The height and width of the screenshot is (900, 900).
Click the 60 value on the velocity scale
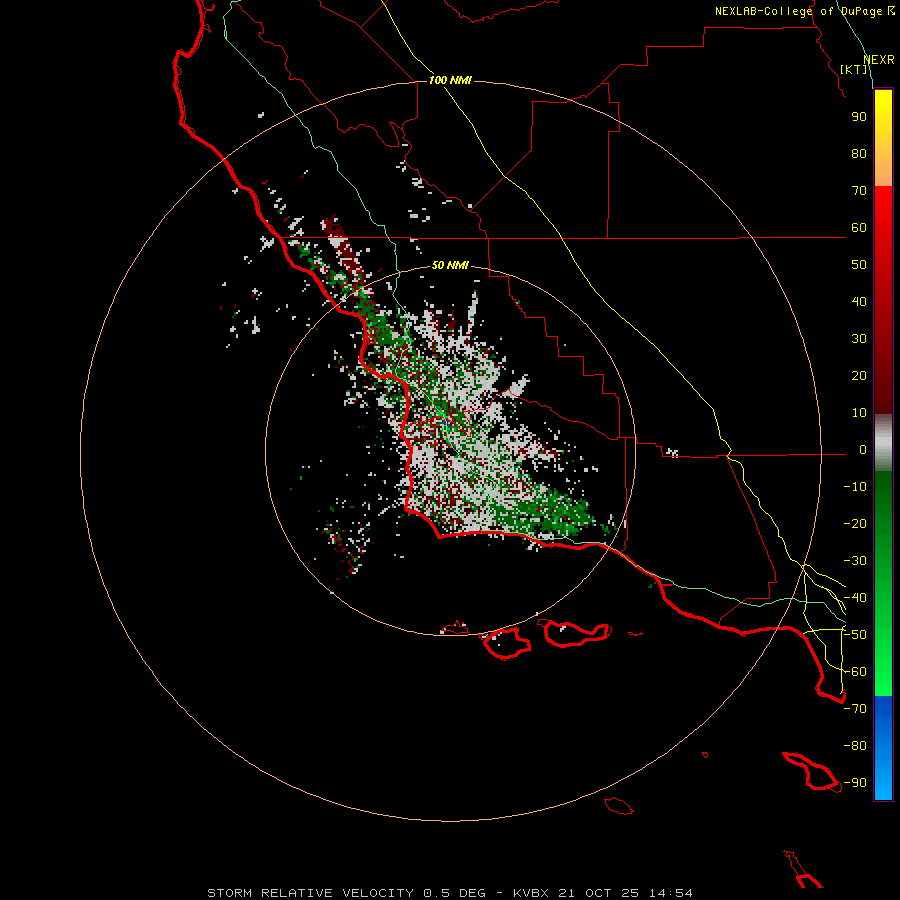point(859,228)
